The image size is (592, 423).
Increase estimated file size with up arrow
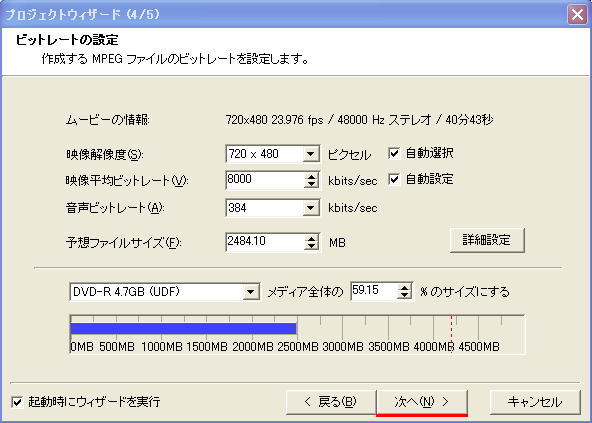tap(311, 239)
